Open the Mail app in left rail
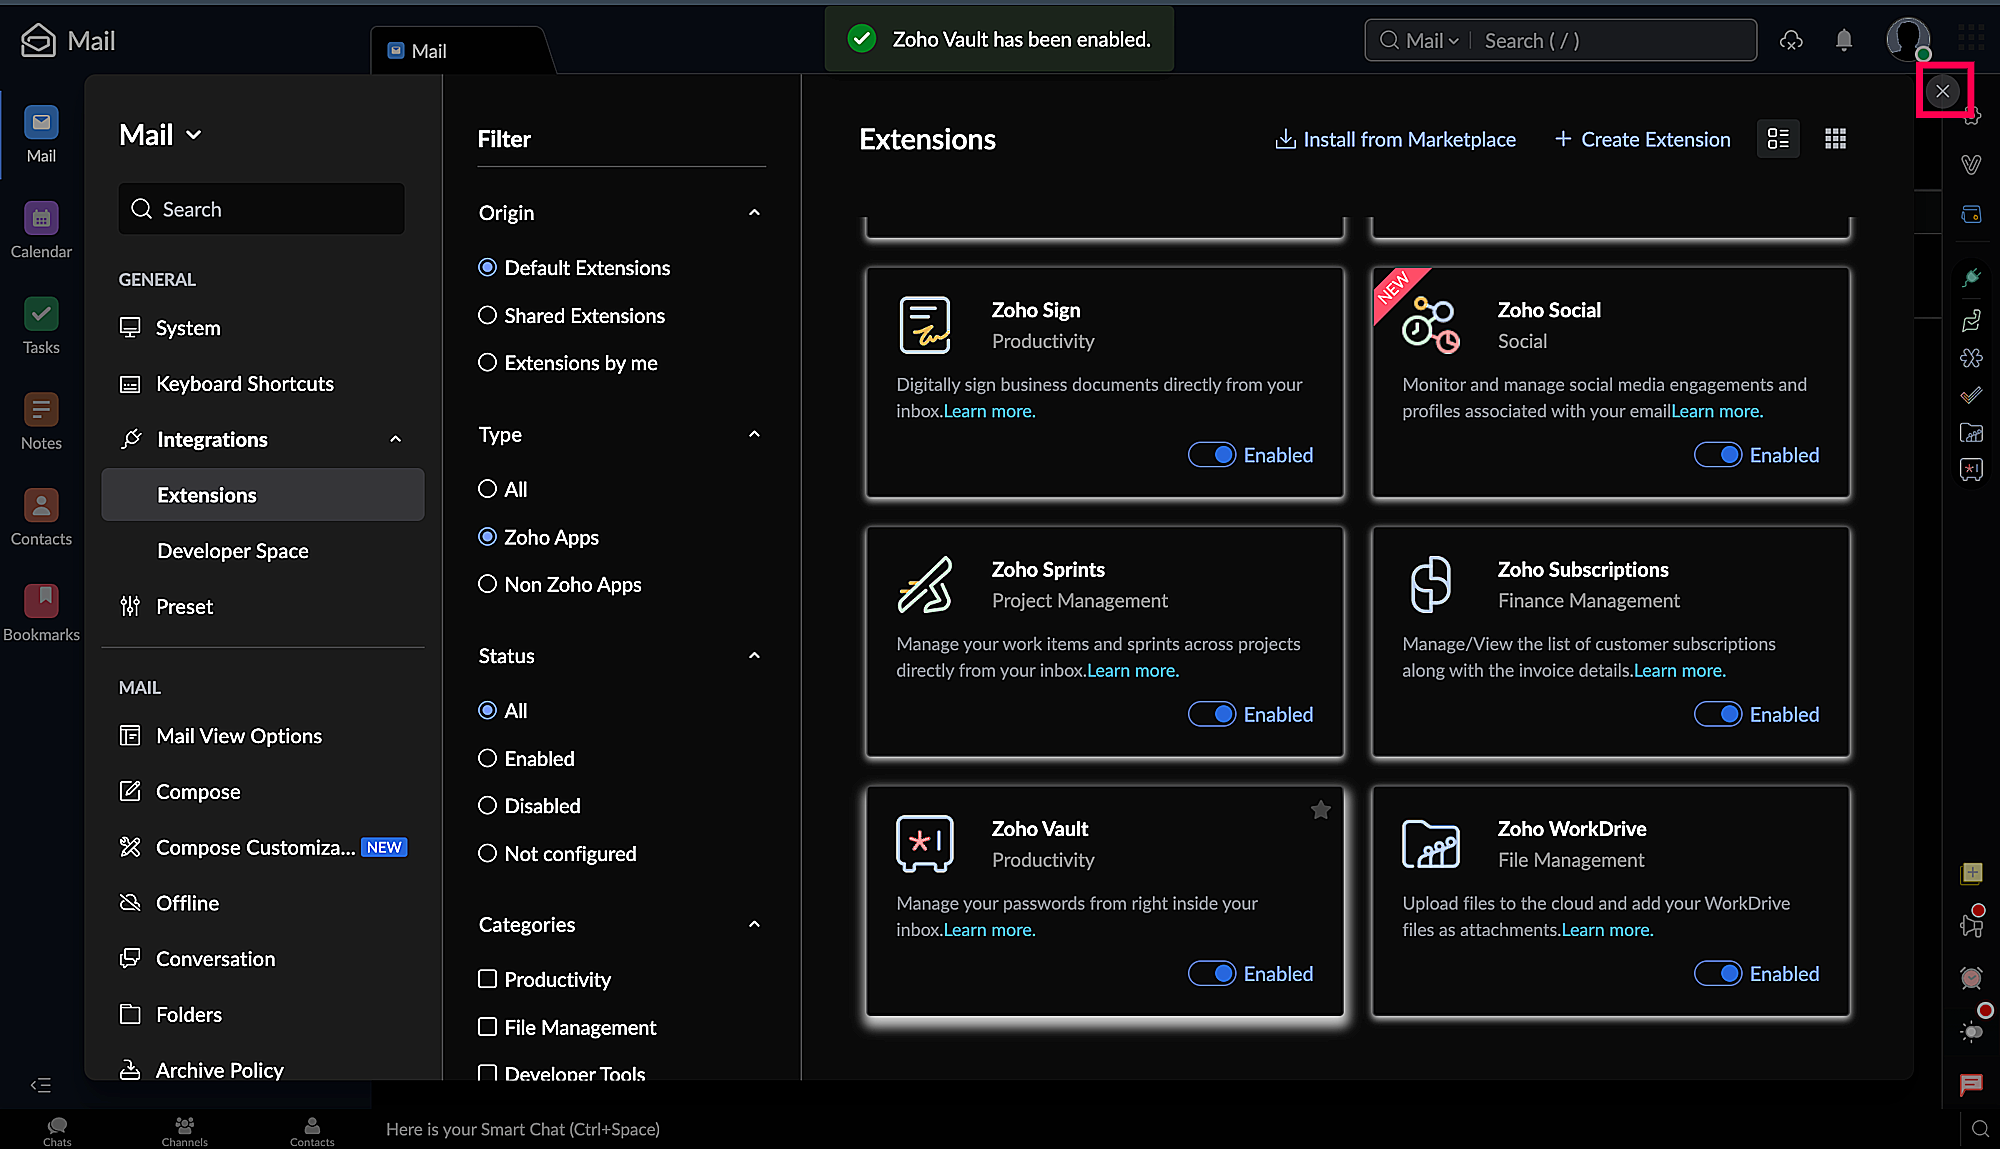 [41, 135]
